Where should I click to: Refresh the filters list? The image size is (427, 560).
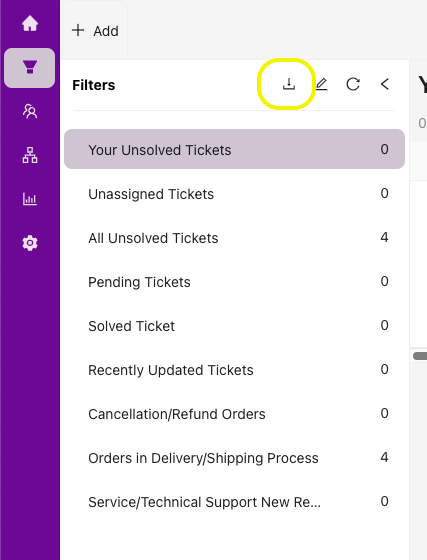click(353, 84)
